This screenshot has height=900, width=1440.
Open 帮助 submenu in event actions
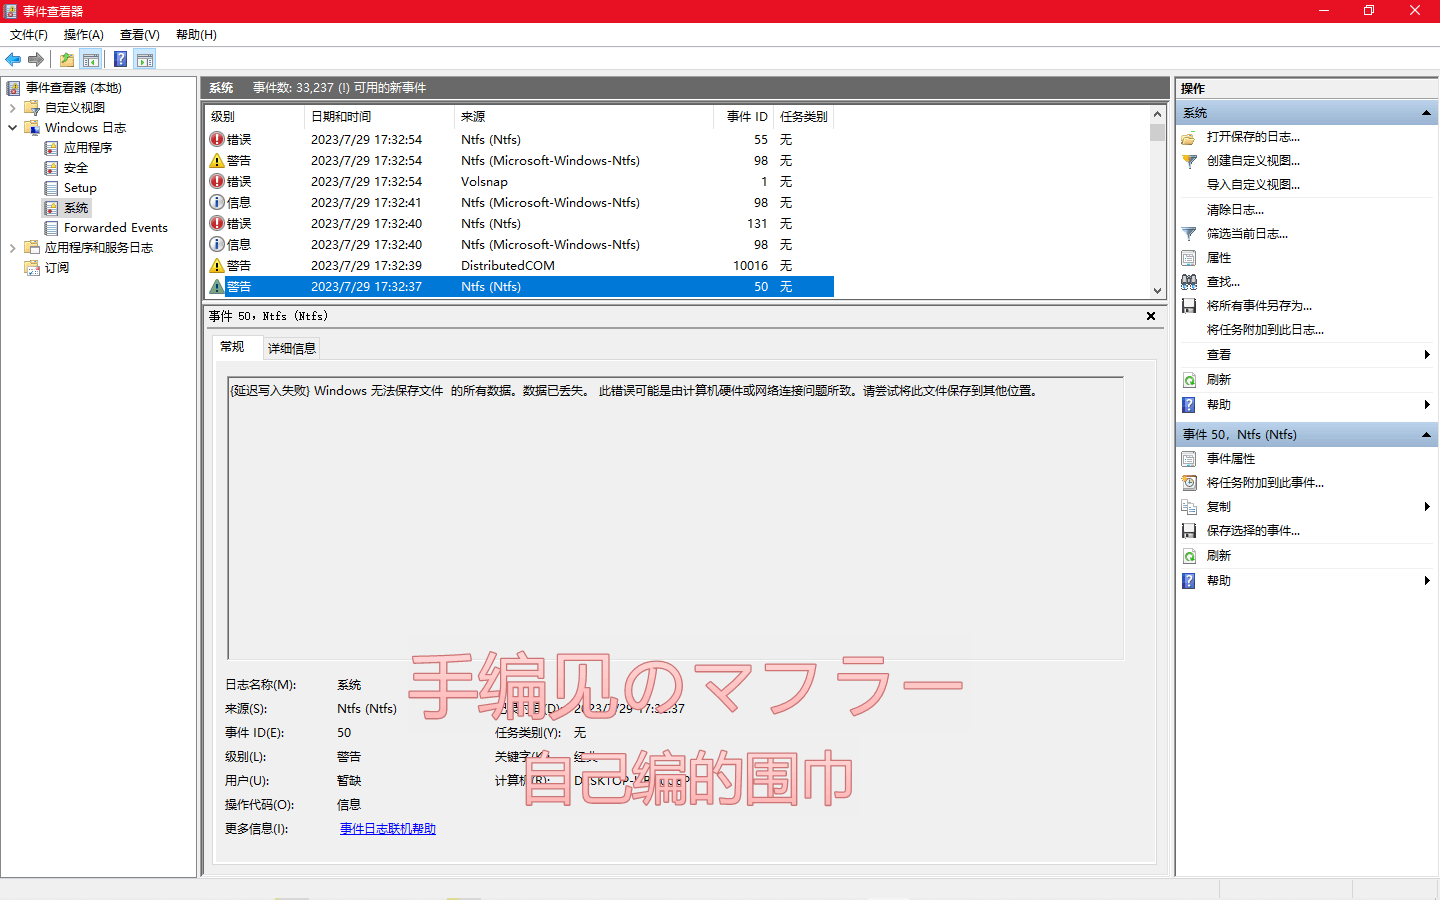click(x=1219, y=581)
